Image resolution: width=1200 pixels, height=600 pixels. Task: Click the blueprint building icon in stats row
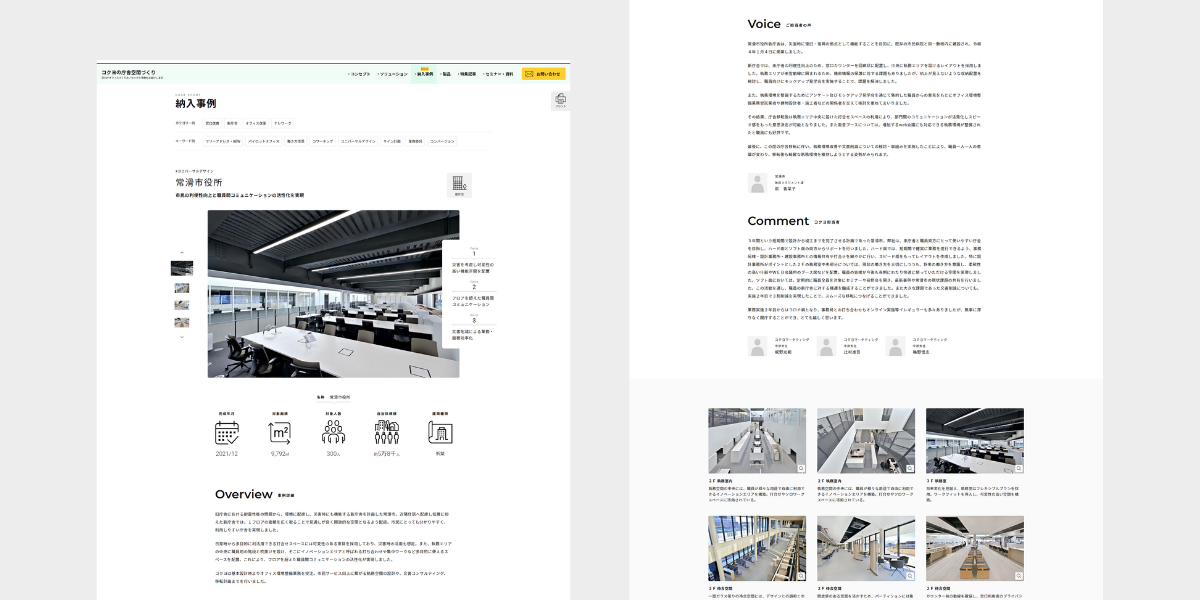[440, 432]
